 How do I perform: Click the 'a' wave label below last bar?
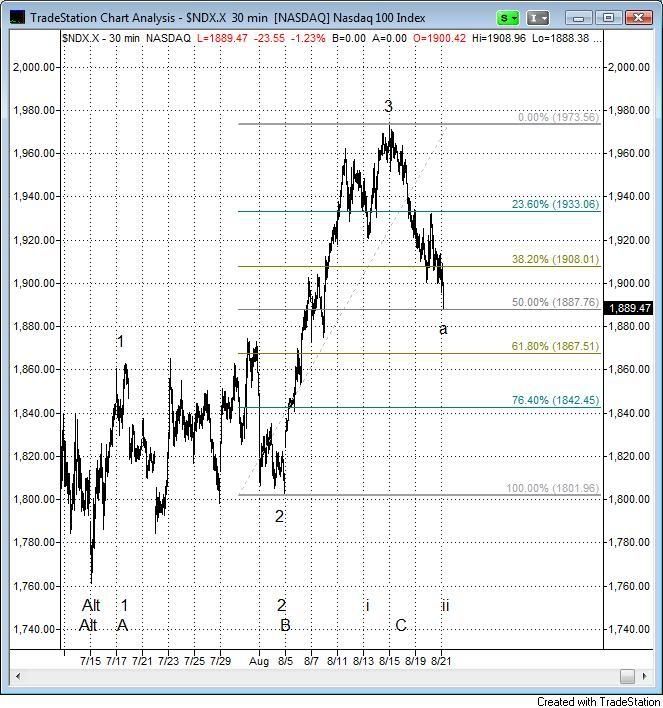click(443, 329)
